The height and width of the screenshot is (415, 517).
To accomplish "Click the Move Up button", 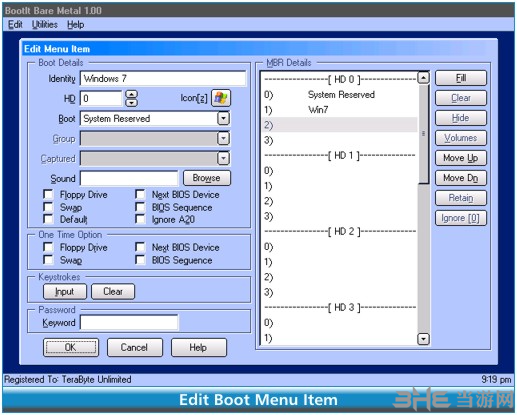I will (x=461, y=158).
